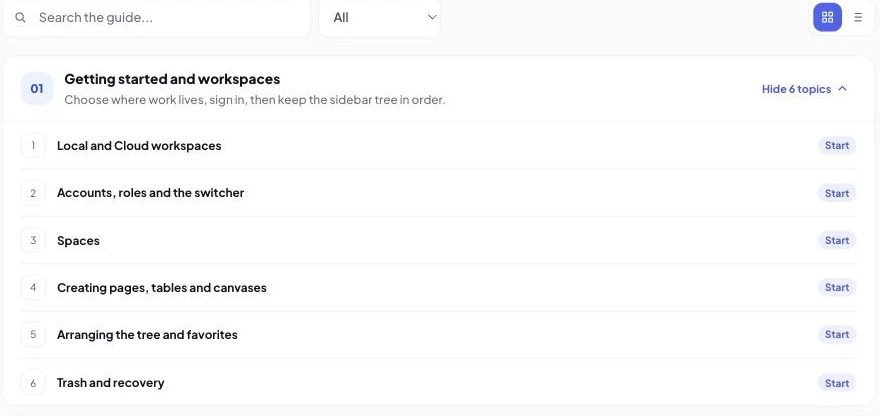Viewport: 880px width, 416px height.
Task: Focus the Search the guide field
Action: click(157, 17)
